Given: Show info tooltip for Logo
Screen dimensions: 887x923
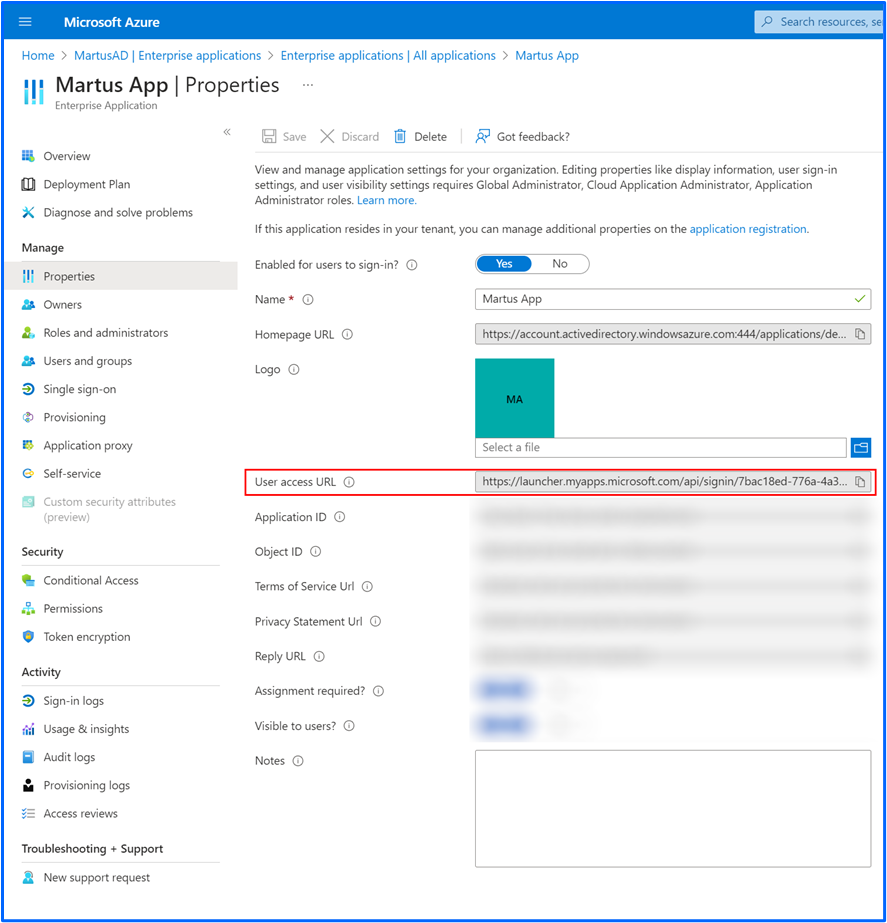Looking at the screenshot, I should coord(294,370).
